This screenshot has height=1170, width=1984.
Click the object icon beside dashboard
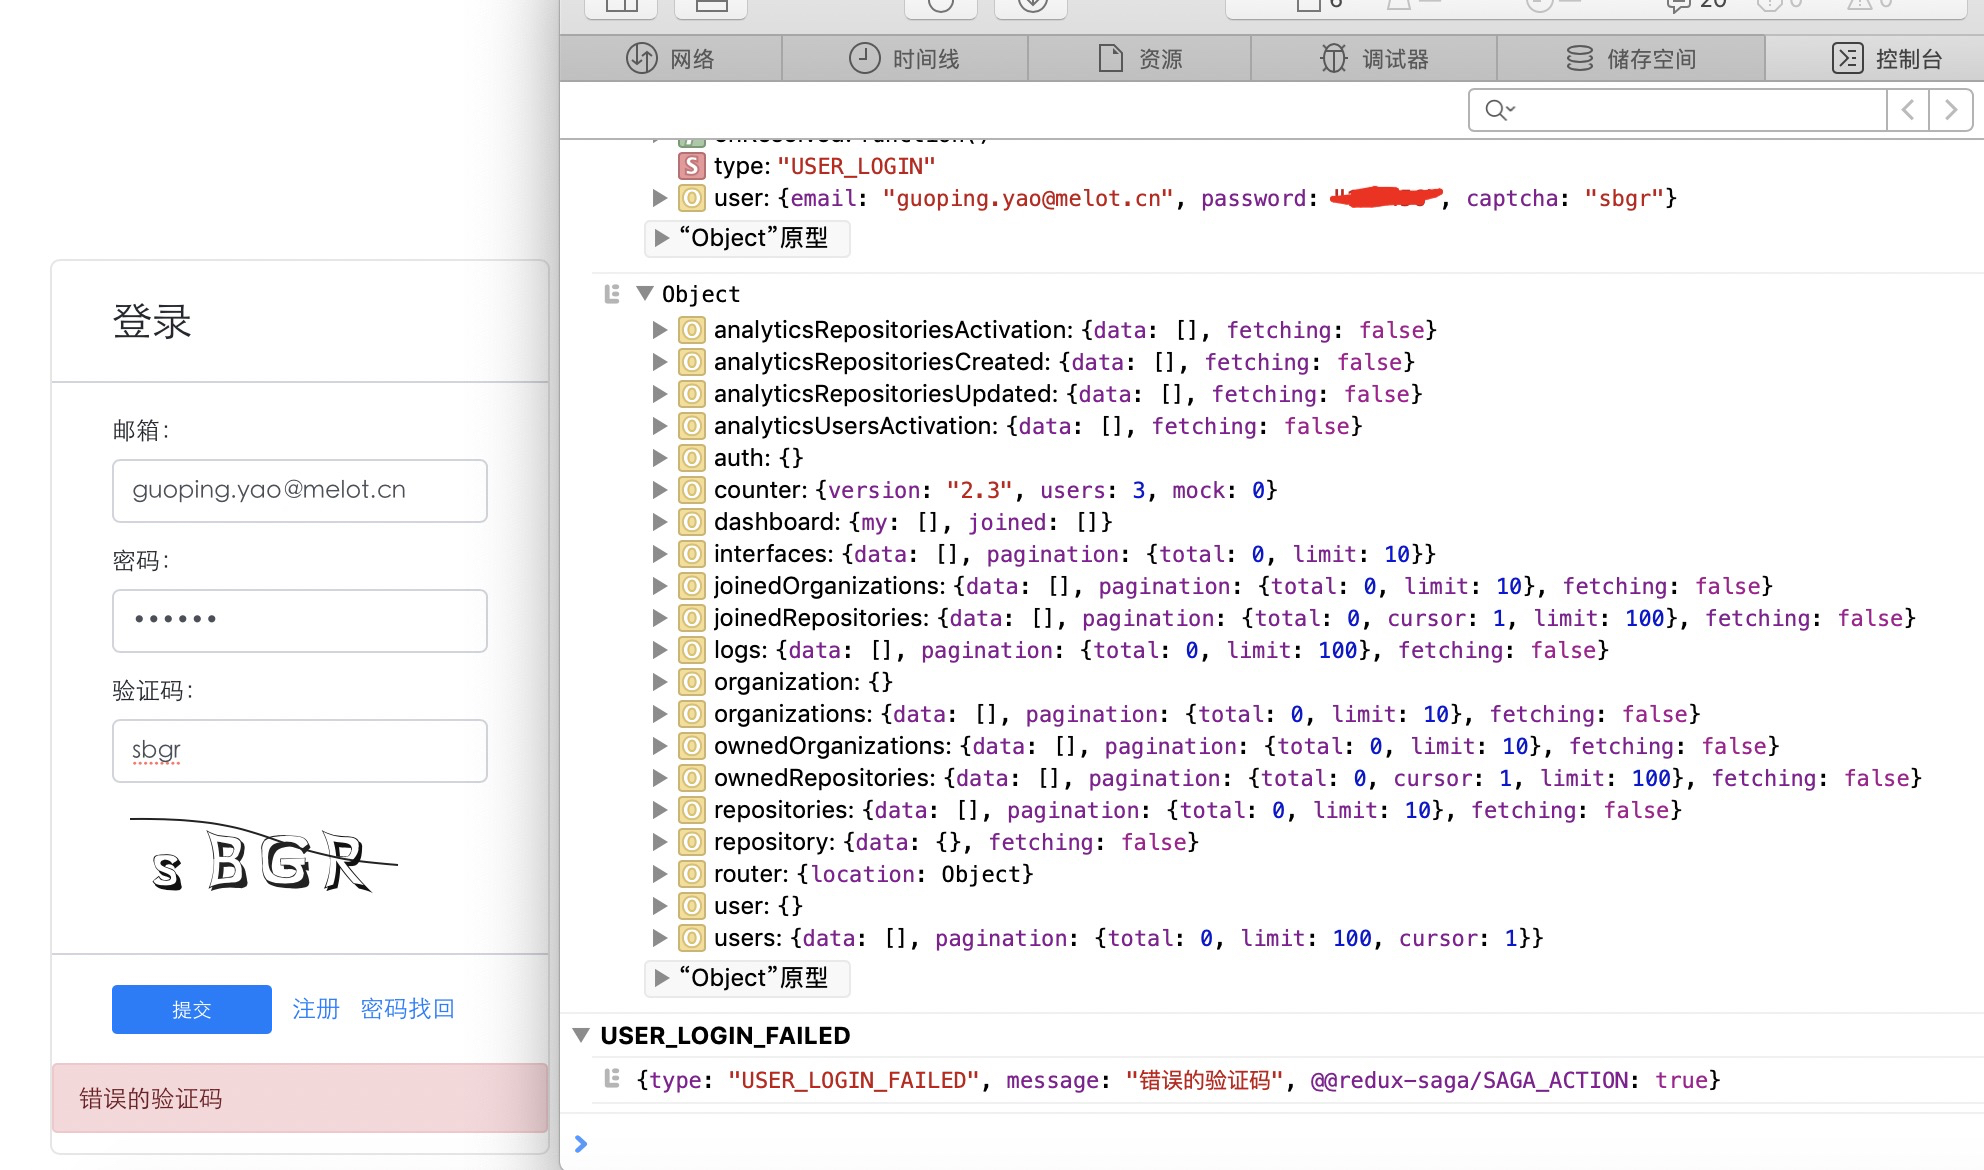click(691, 522)
